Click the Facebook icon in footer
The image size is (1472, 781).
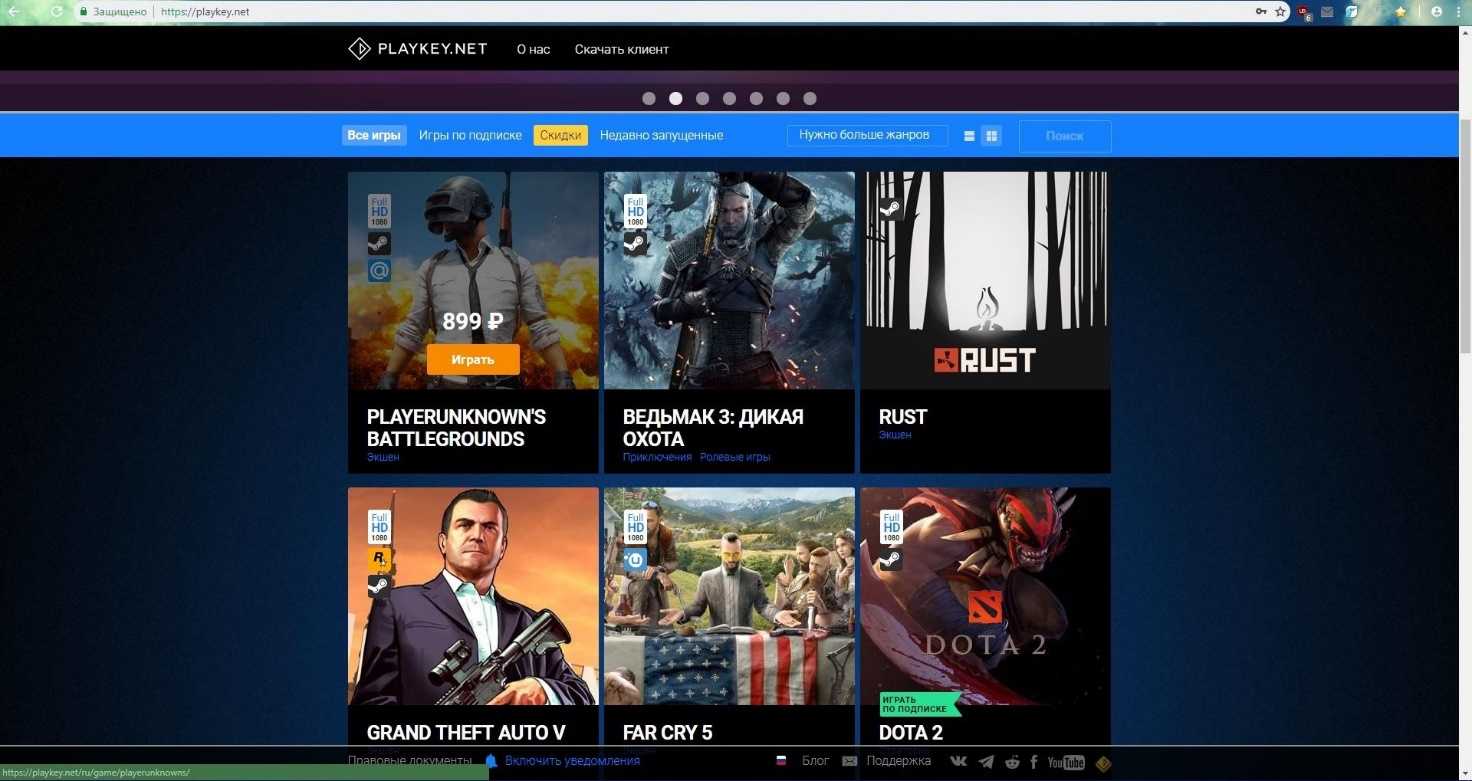[x=1033, y=762]
